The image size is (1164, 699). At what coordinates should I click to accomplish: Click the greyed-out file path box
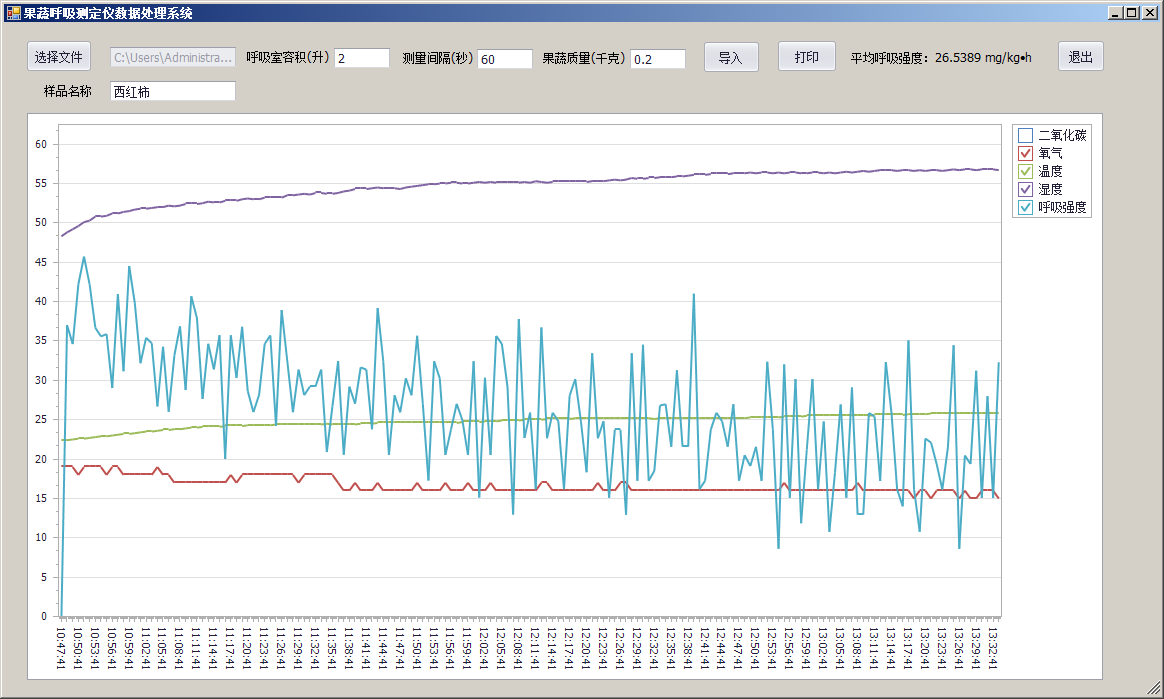(172, 58)
